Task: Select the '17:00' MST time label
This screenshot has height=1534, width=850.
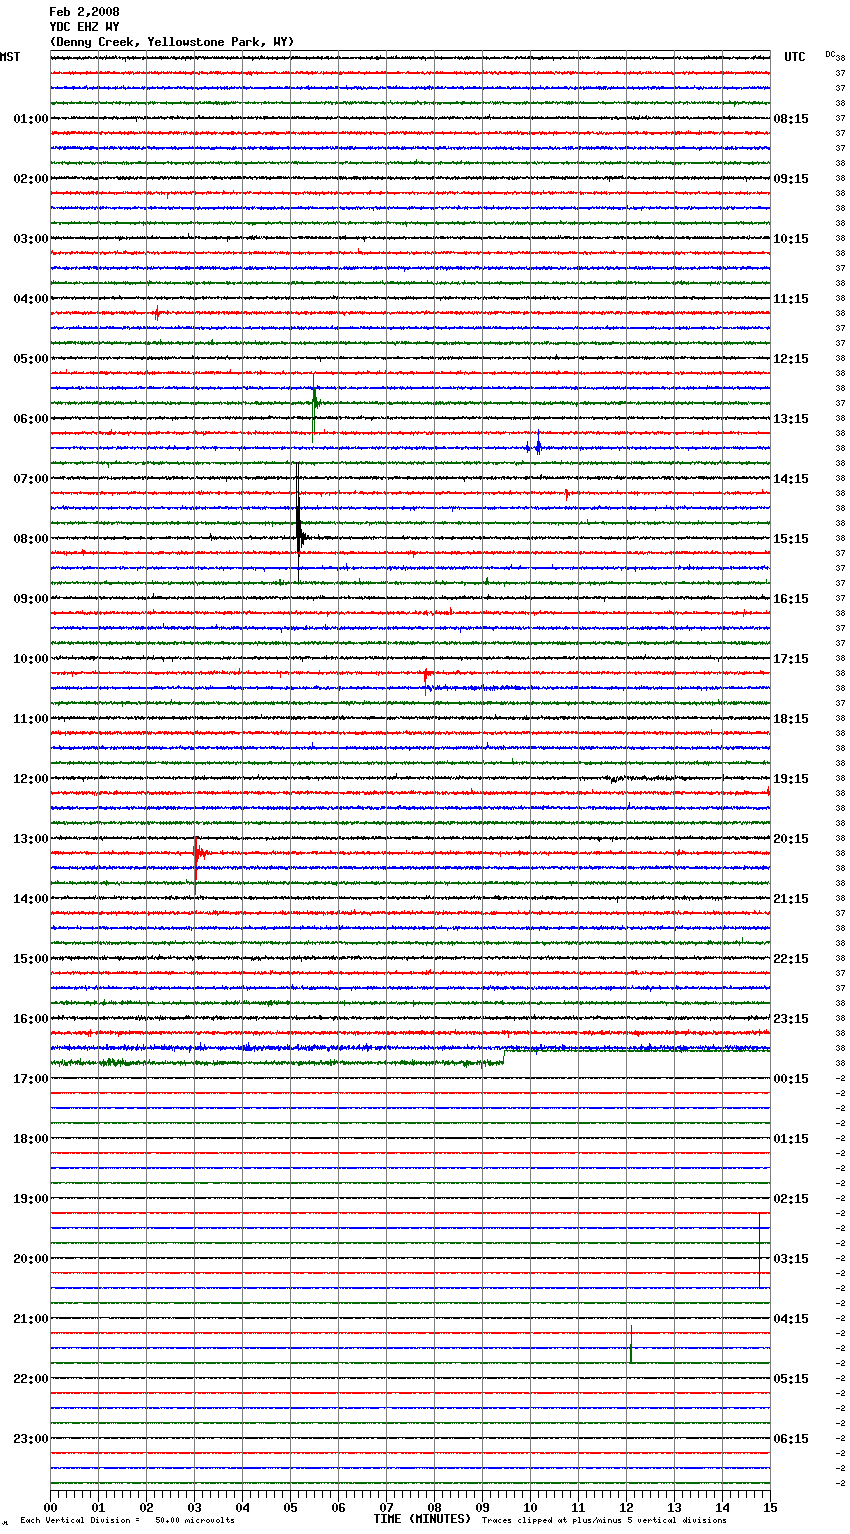Action: coord(31,1079)
